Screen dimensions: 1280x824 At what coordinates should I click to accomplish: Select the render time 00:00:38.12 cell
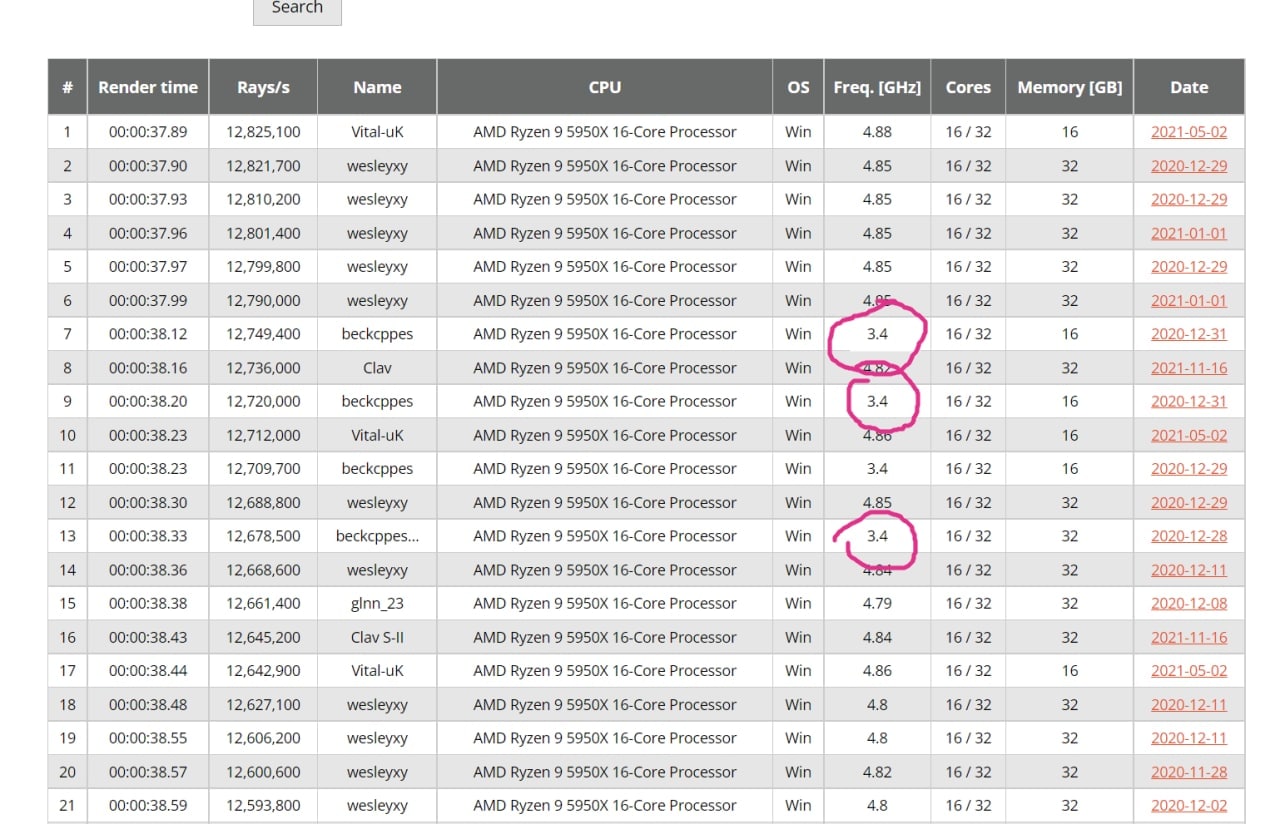point(148,334)
